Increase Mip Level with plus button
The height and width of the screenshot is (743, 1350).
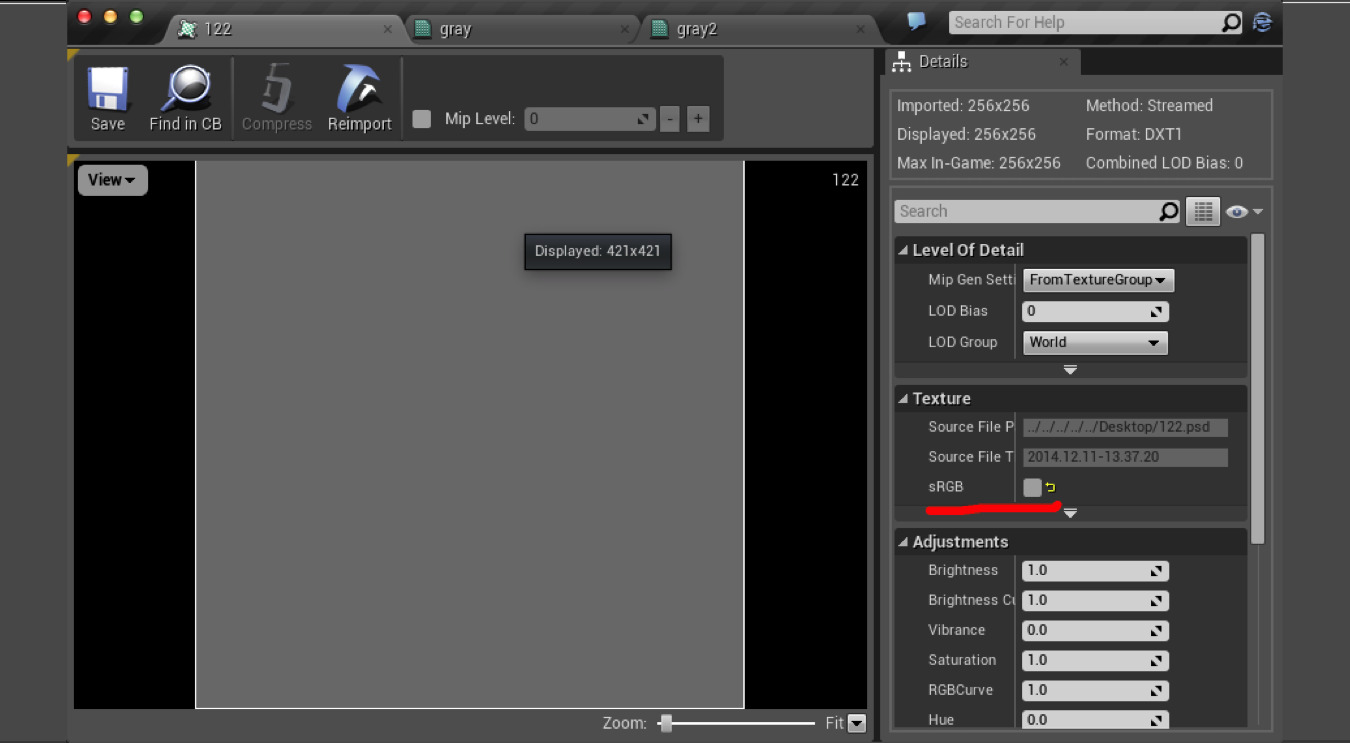(x=698, y=119)
